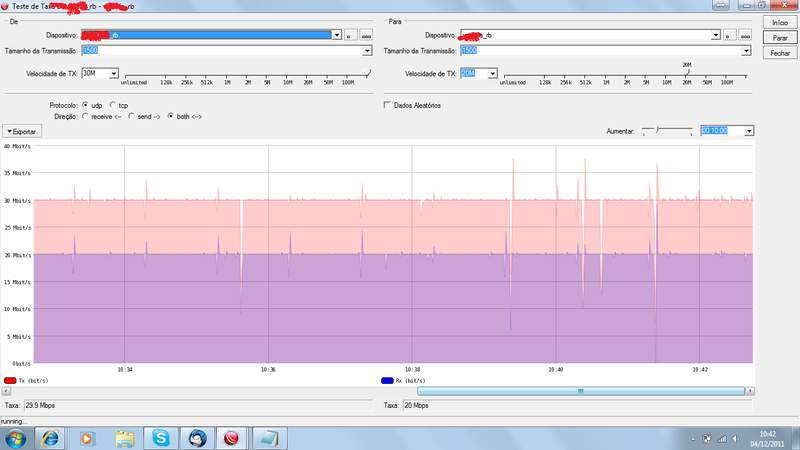Select the tcp protocol option
Screen dimensions: 800x450
point(112,104)
